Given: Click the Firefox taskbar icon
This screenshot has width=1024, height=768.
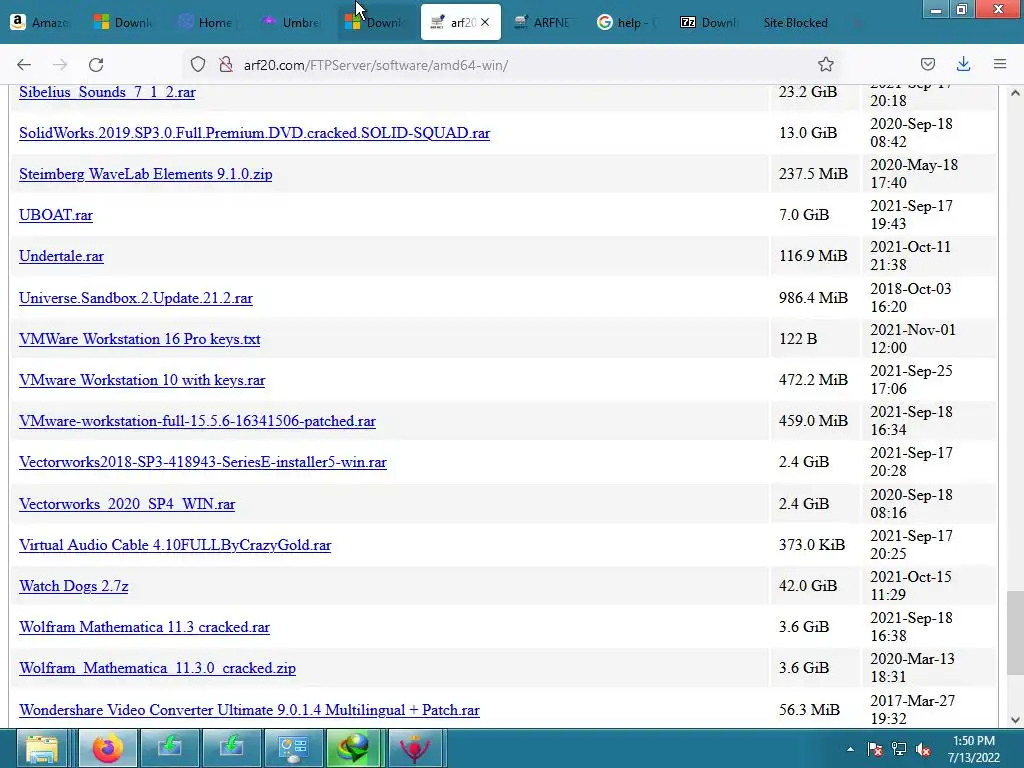Looking at the screenshot, I should (x=108, y=748).
